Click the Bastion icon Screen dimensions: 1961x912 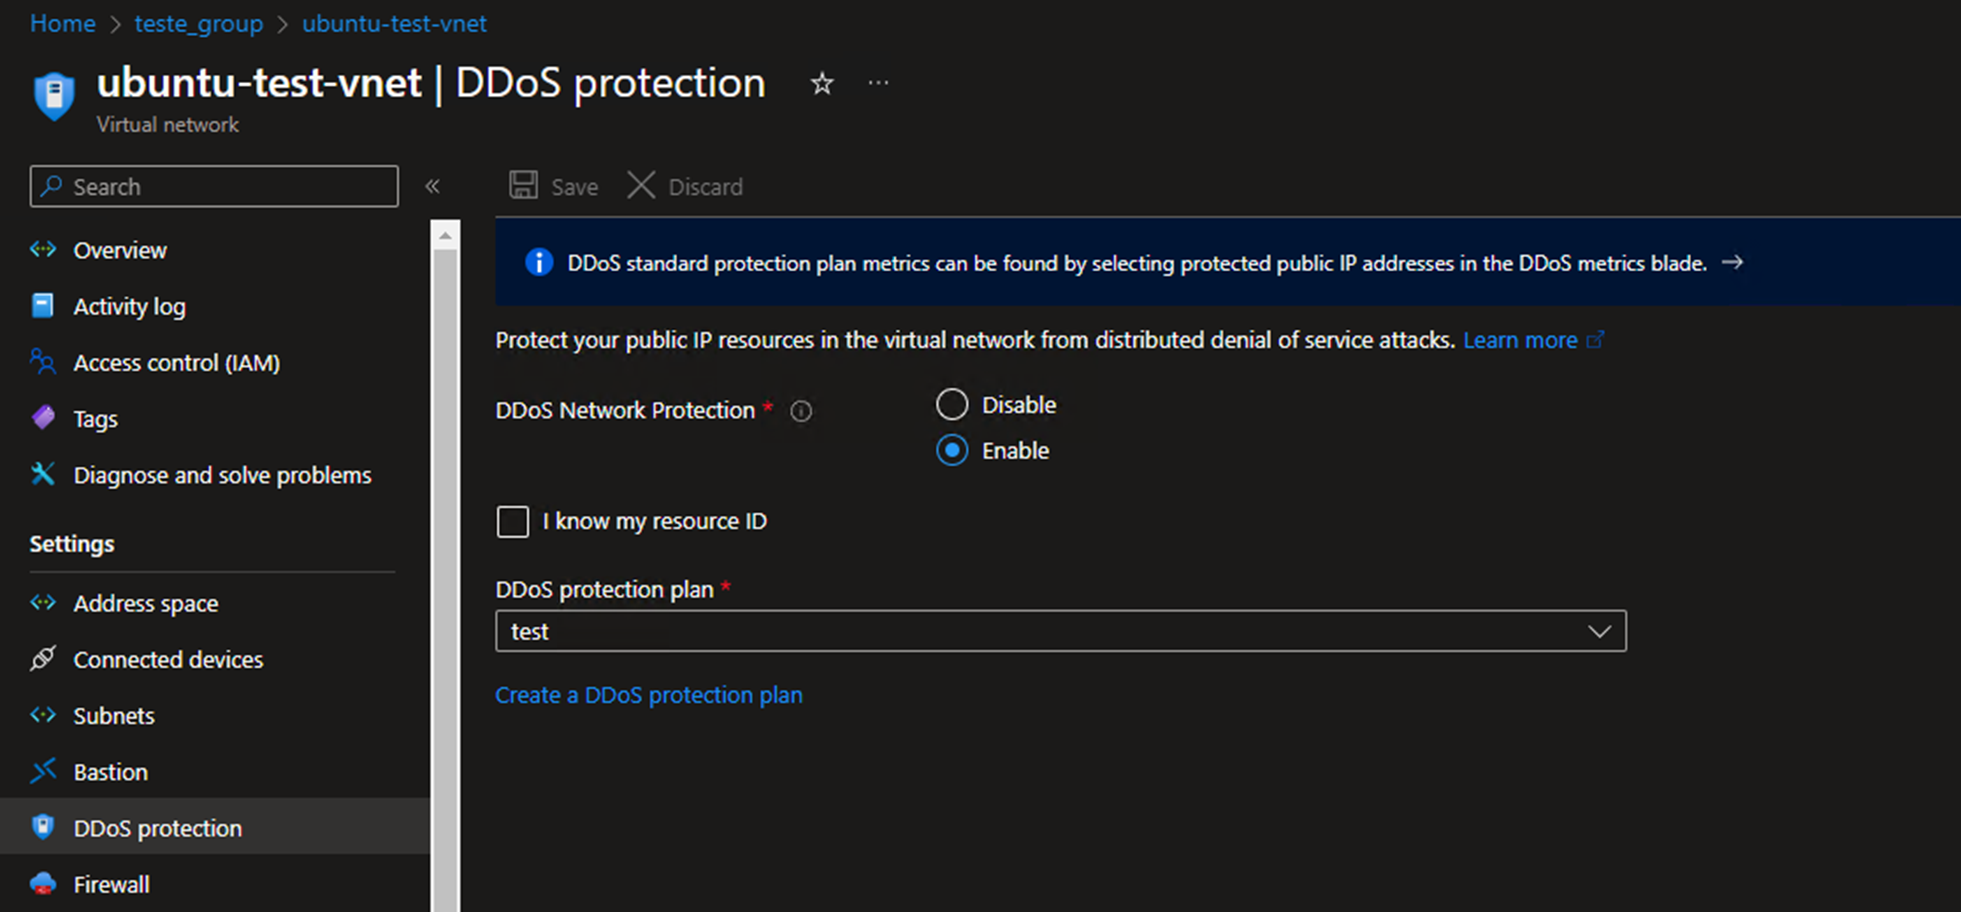(43, 770)
